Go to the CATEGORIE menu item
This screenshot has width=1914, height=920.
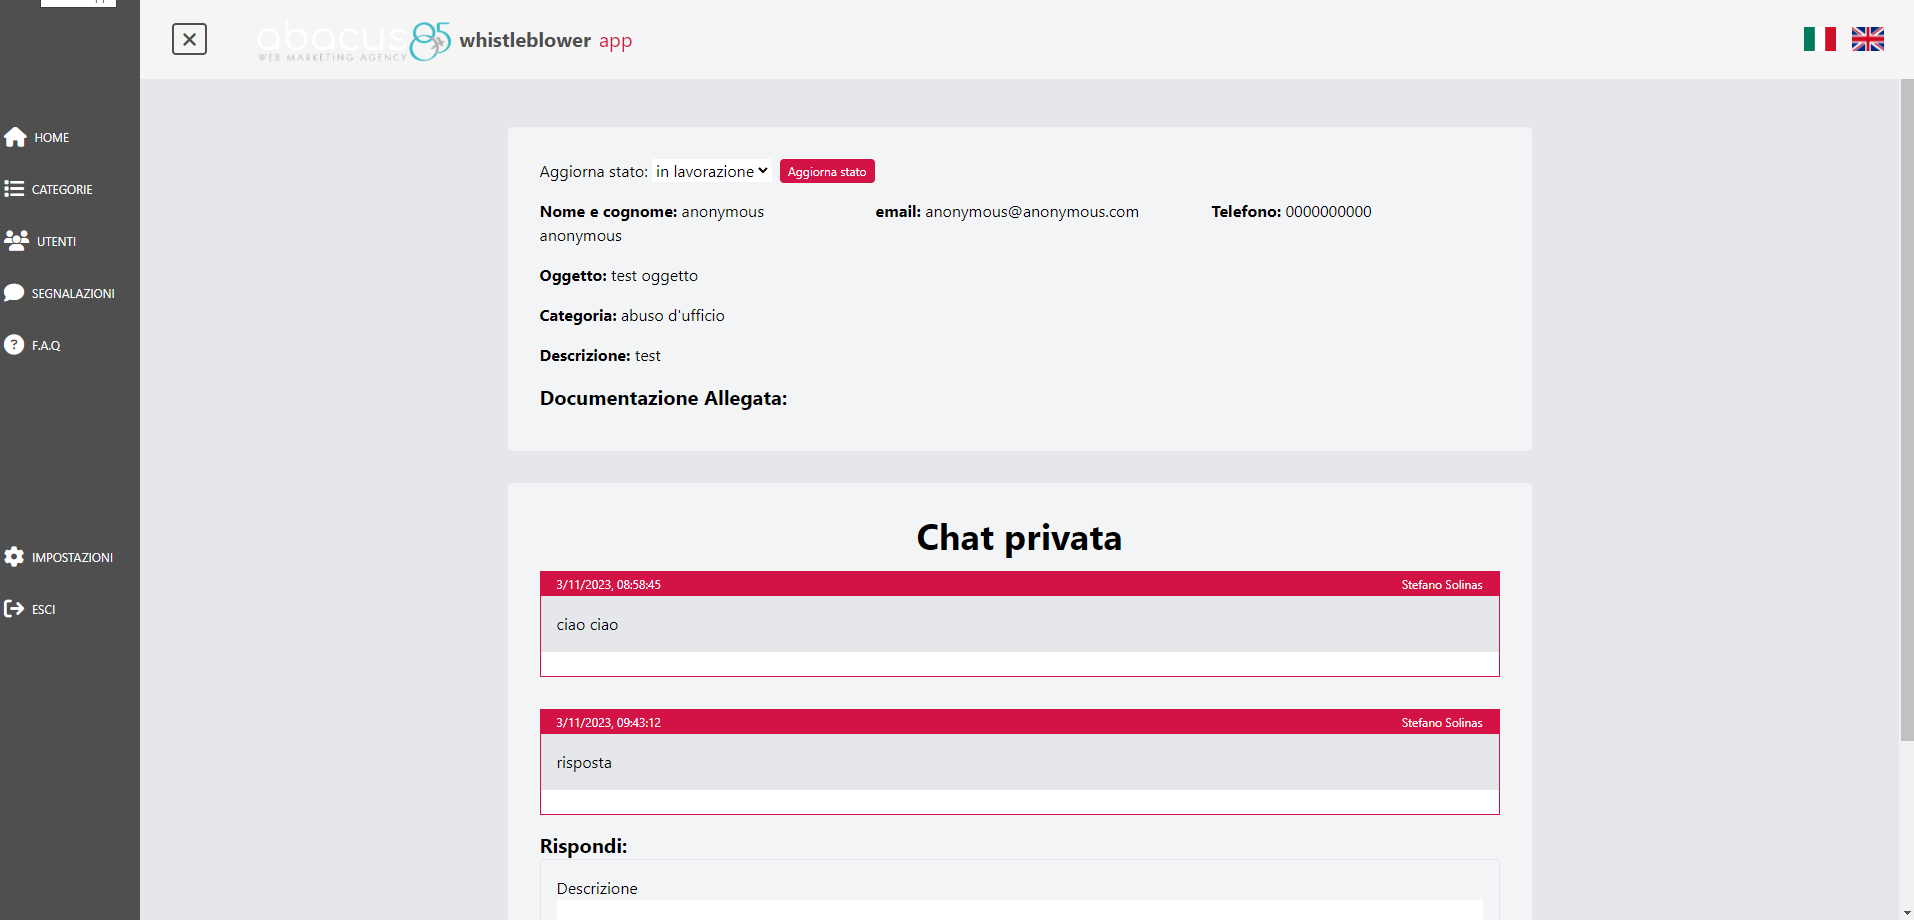click(x=62, y=189)
